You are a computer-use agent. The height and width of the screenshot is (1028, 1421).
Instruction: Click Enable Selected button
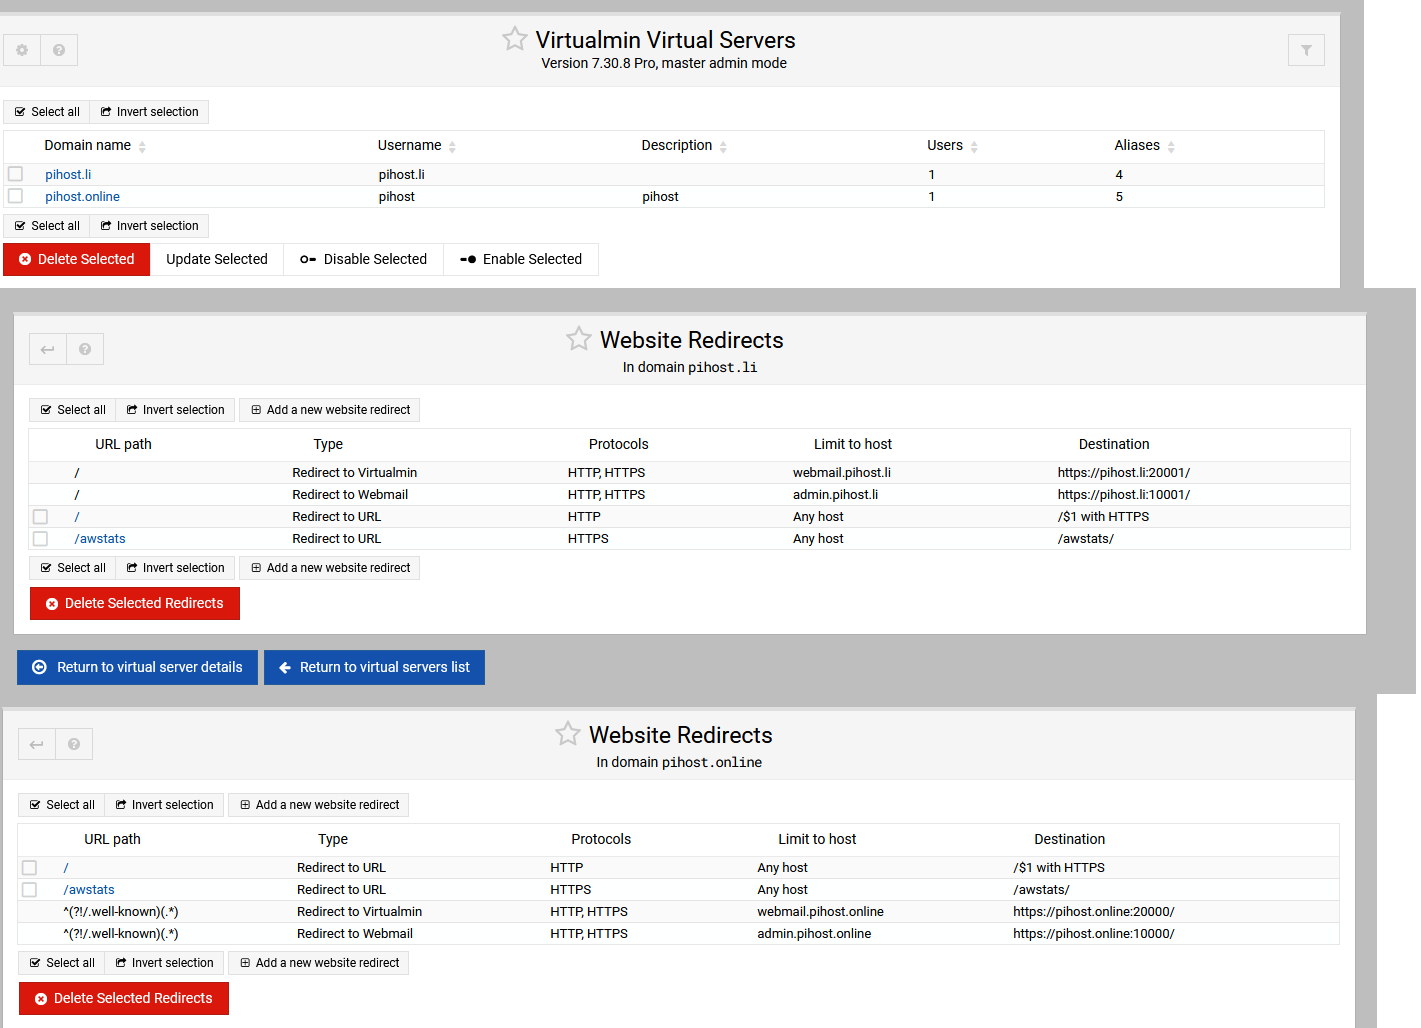coord(521,259)
